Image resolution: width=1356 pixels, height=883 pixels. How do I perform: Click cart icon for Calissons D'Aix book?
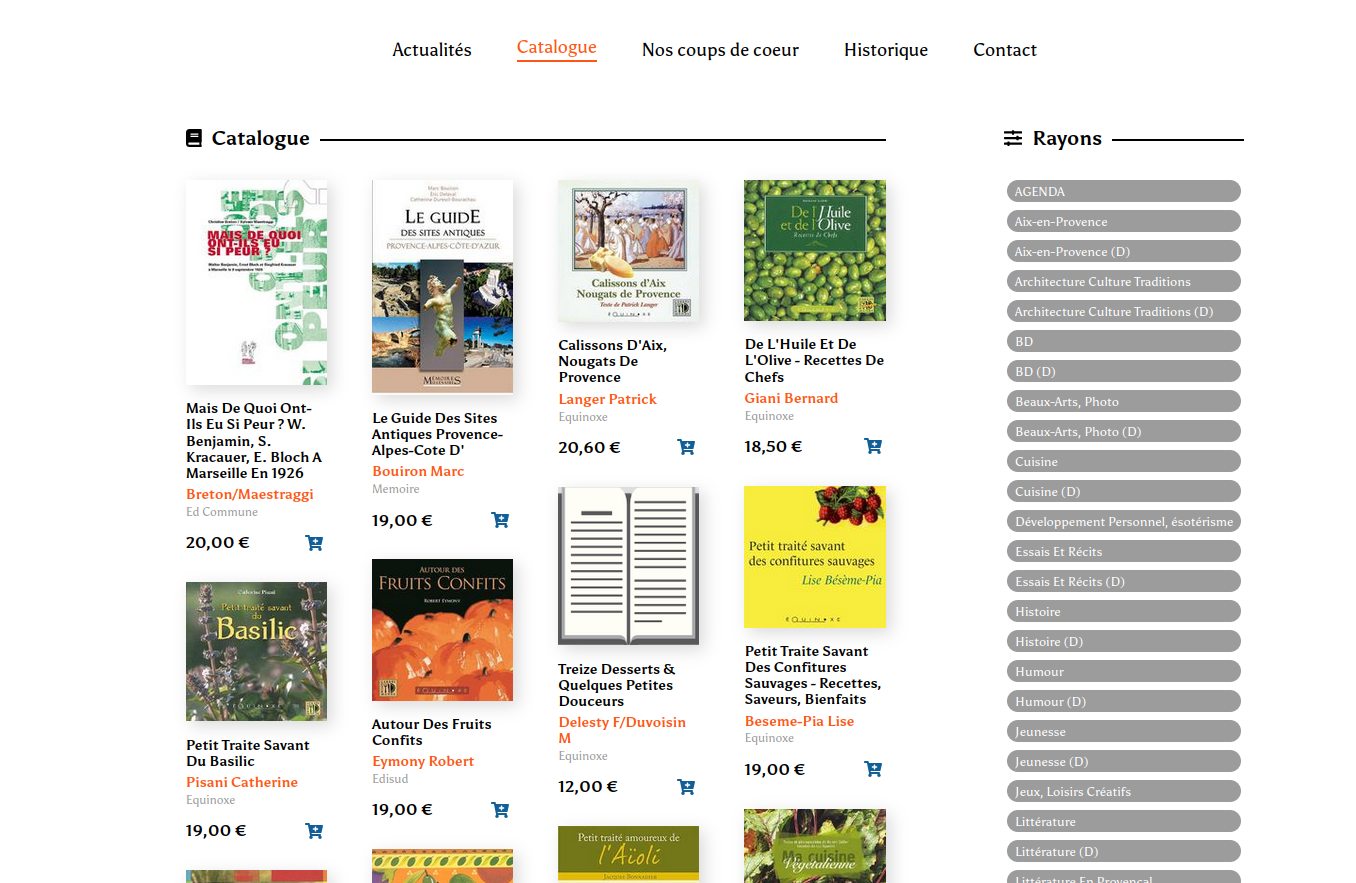[x=686, y=447]
